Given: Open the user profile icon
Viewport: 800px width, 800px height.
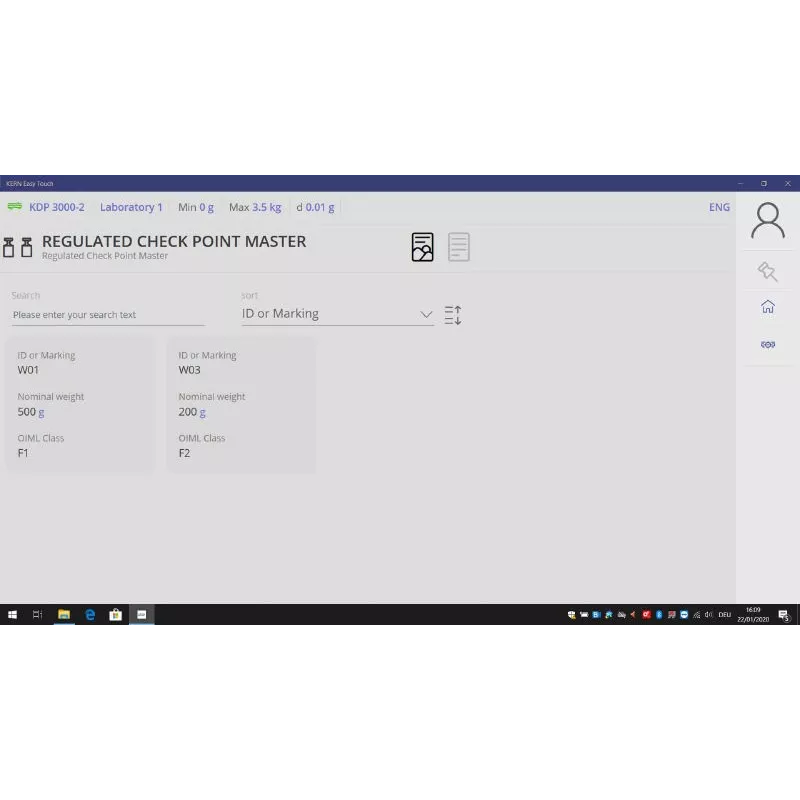Looking at the screenshot, I should (767, 221).
